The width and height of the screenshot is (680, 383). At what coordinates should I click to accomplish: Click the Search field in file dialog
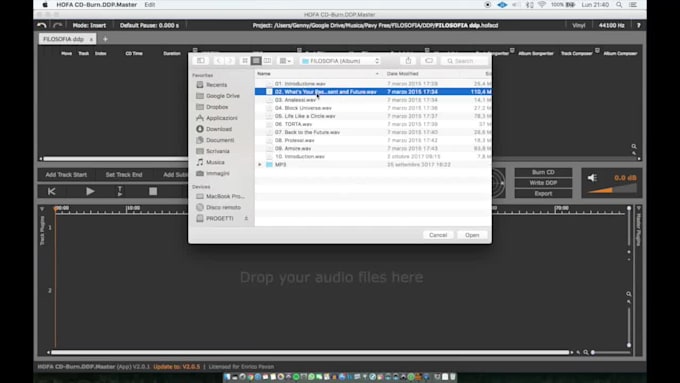click(x=465, y=61)
